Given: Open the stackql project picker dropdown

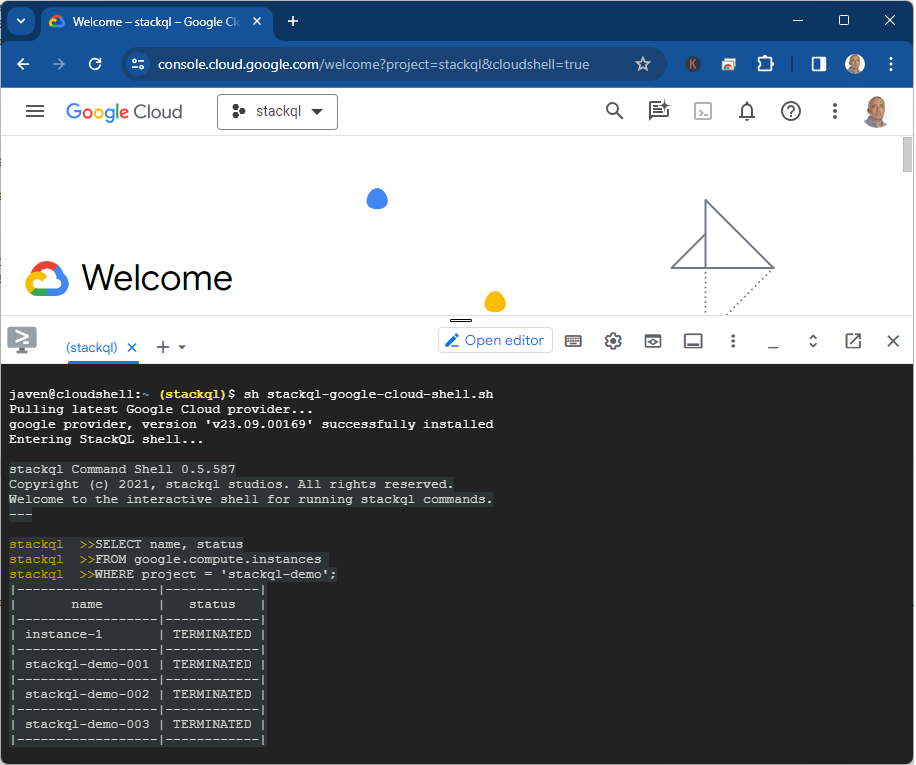Looking at the screenshot, I should [277, 111].
